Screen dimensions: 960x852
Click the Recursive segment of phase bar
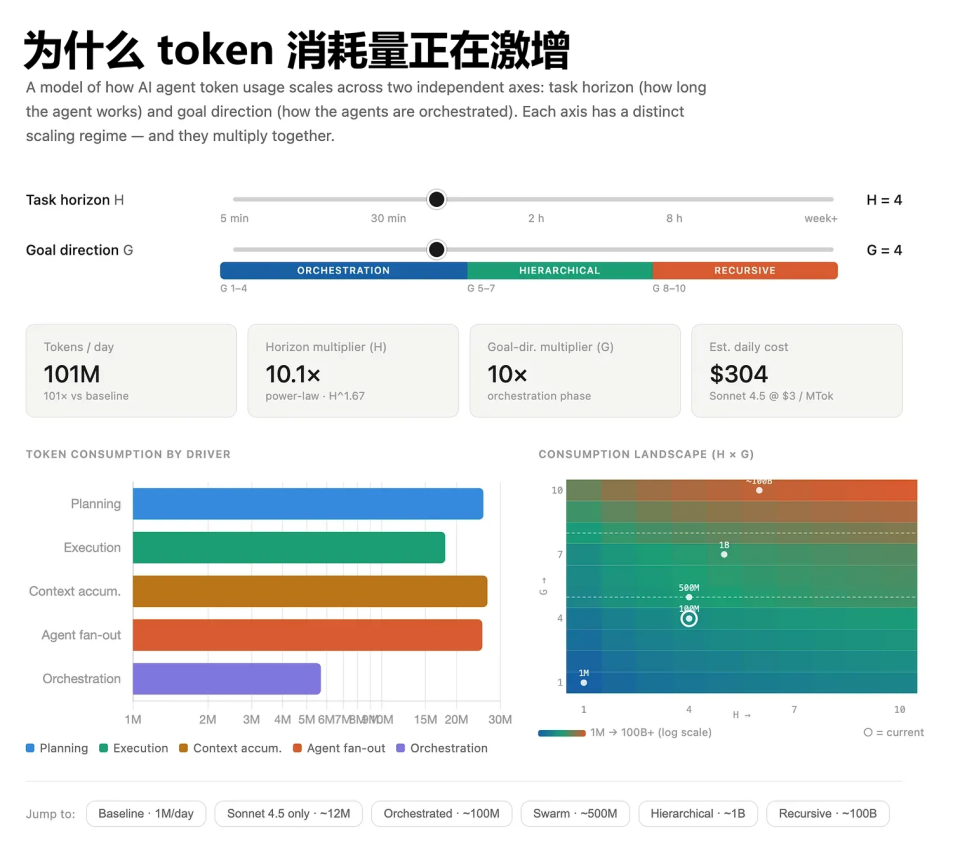pos(745,271)
